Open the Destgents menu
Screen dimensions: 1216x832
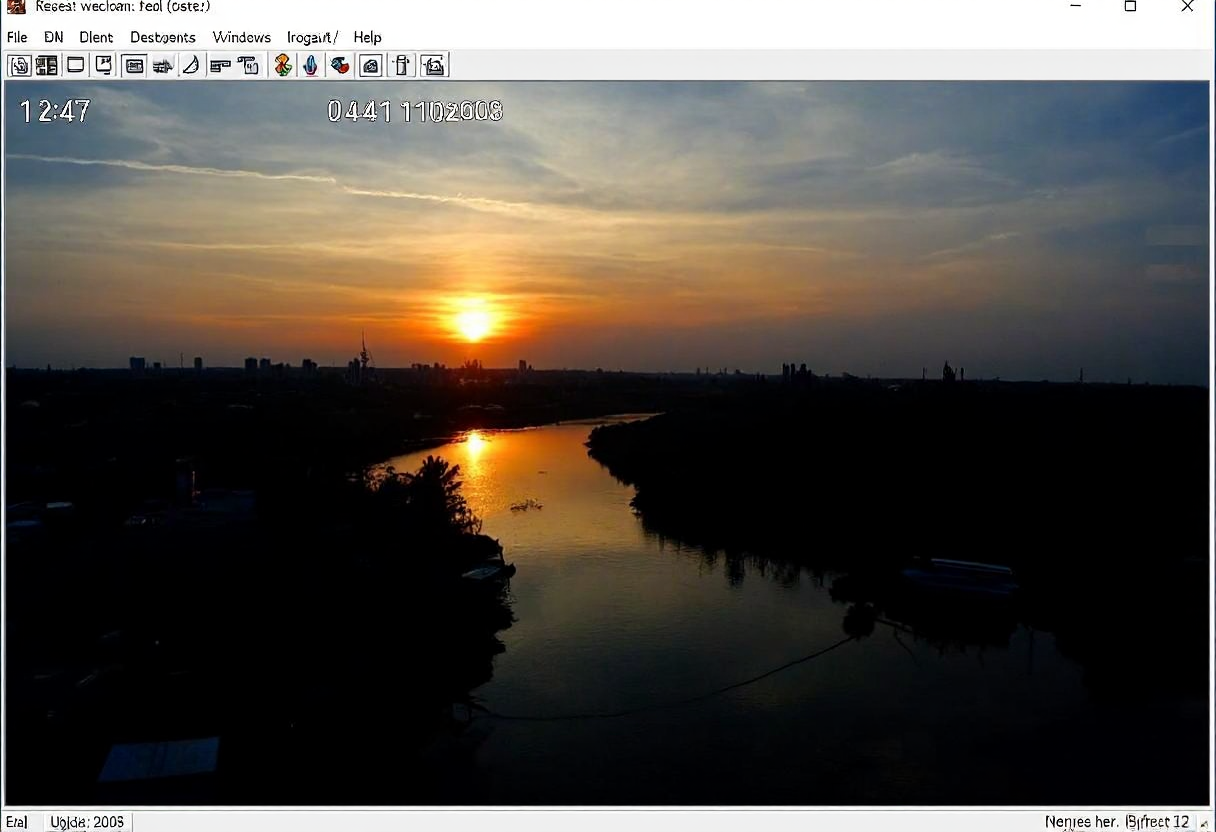click(x=162, y=37)
